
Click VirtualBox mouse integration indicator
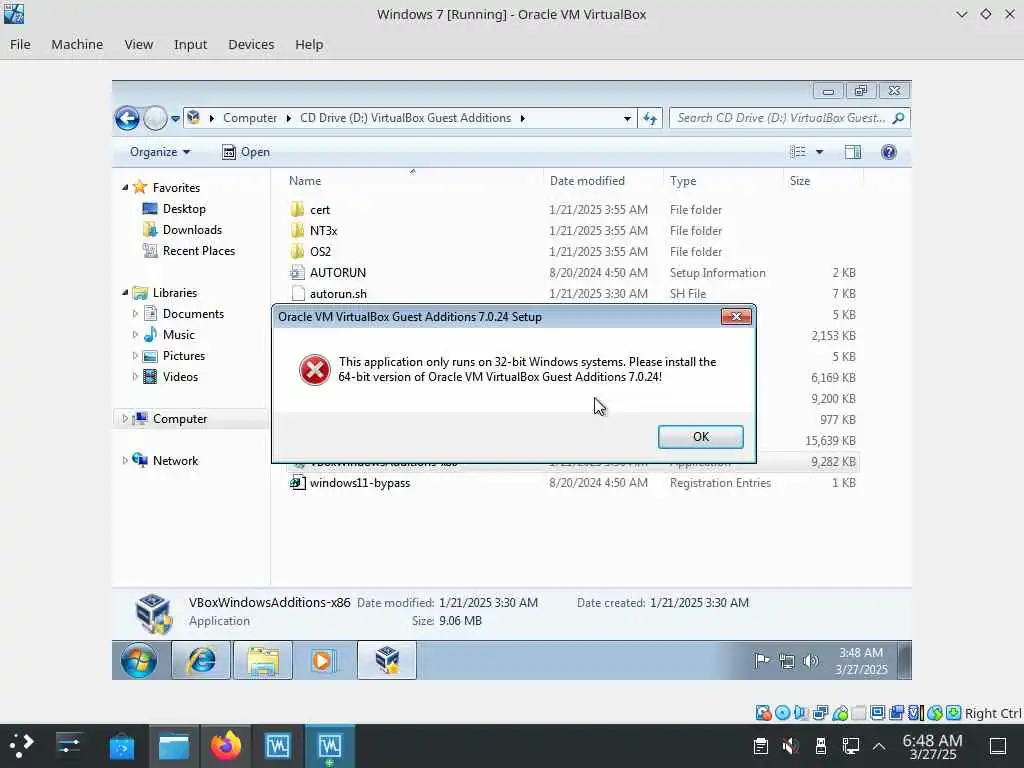click(x=935, y=712)
